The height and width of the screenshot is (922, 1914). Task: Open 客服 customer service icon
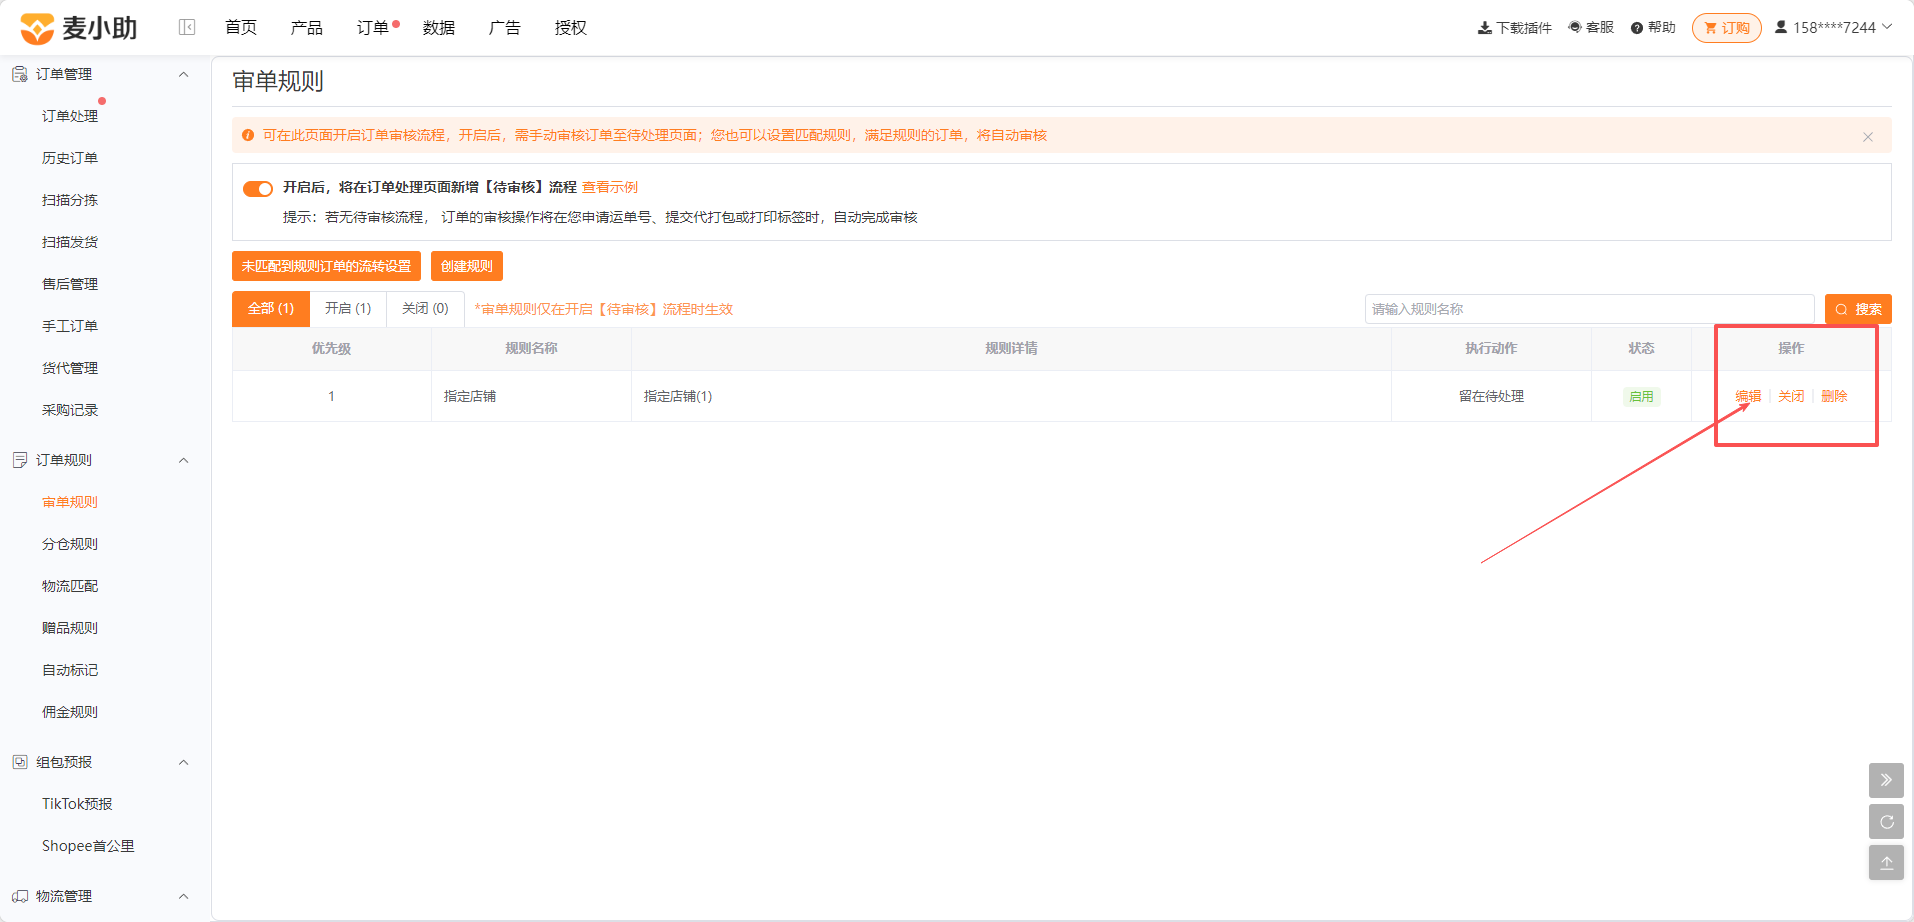point(1575,28)
